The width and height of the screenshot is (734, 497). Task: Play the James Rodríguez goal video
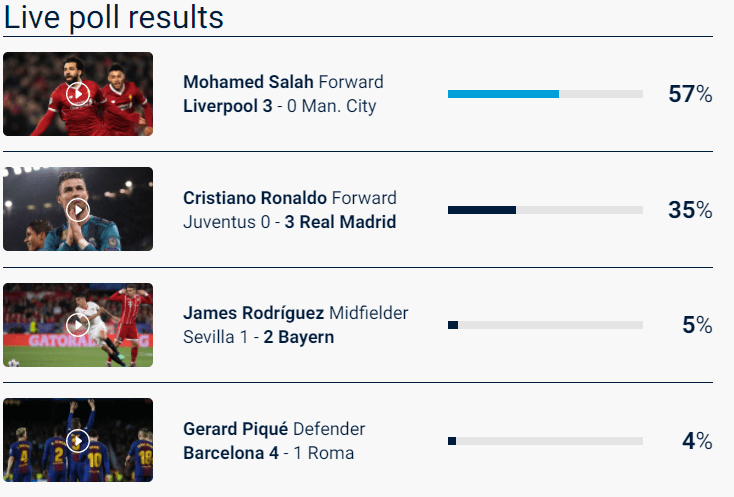point(78,325)
